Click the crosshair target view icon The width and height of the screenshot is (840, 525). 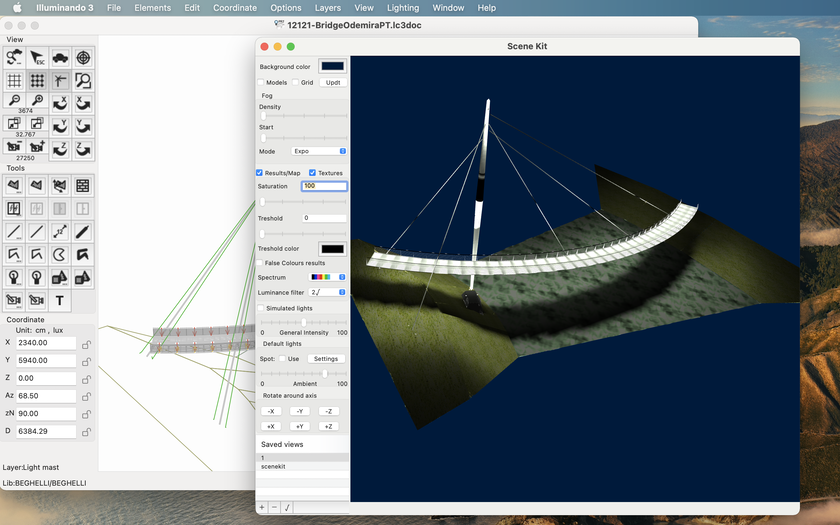[83, 58]
